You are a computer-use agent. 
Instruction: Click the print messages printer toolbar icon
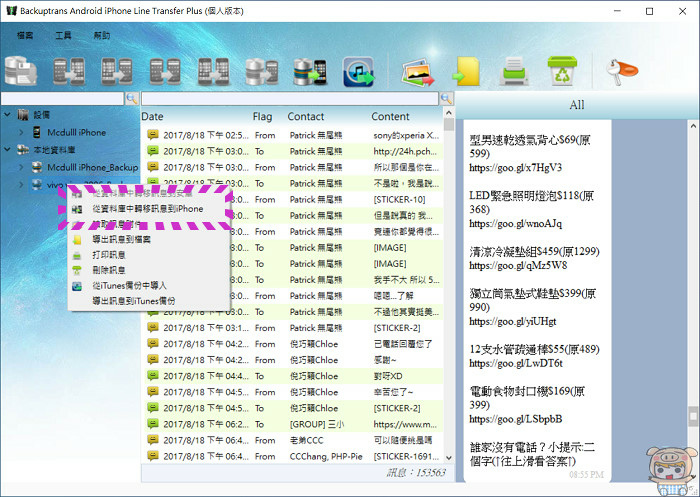click(514, 71)
